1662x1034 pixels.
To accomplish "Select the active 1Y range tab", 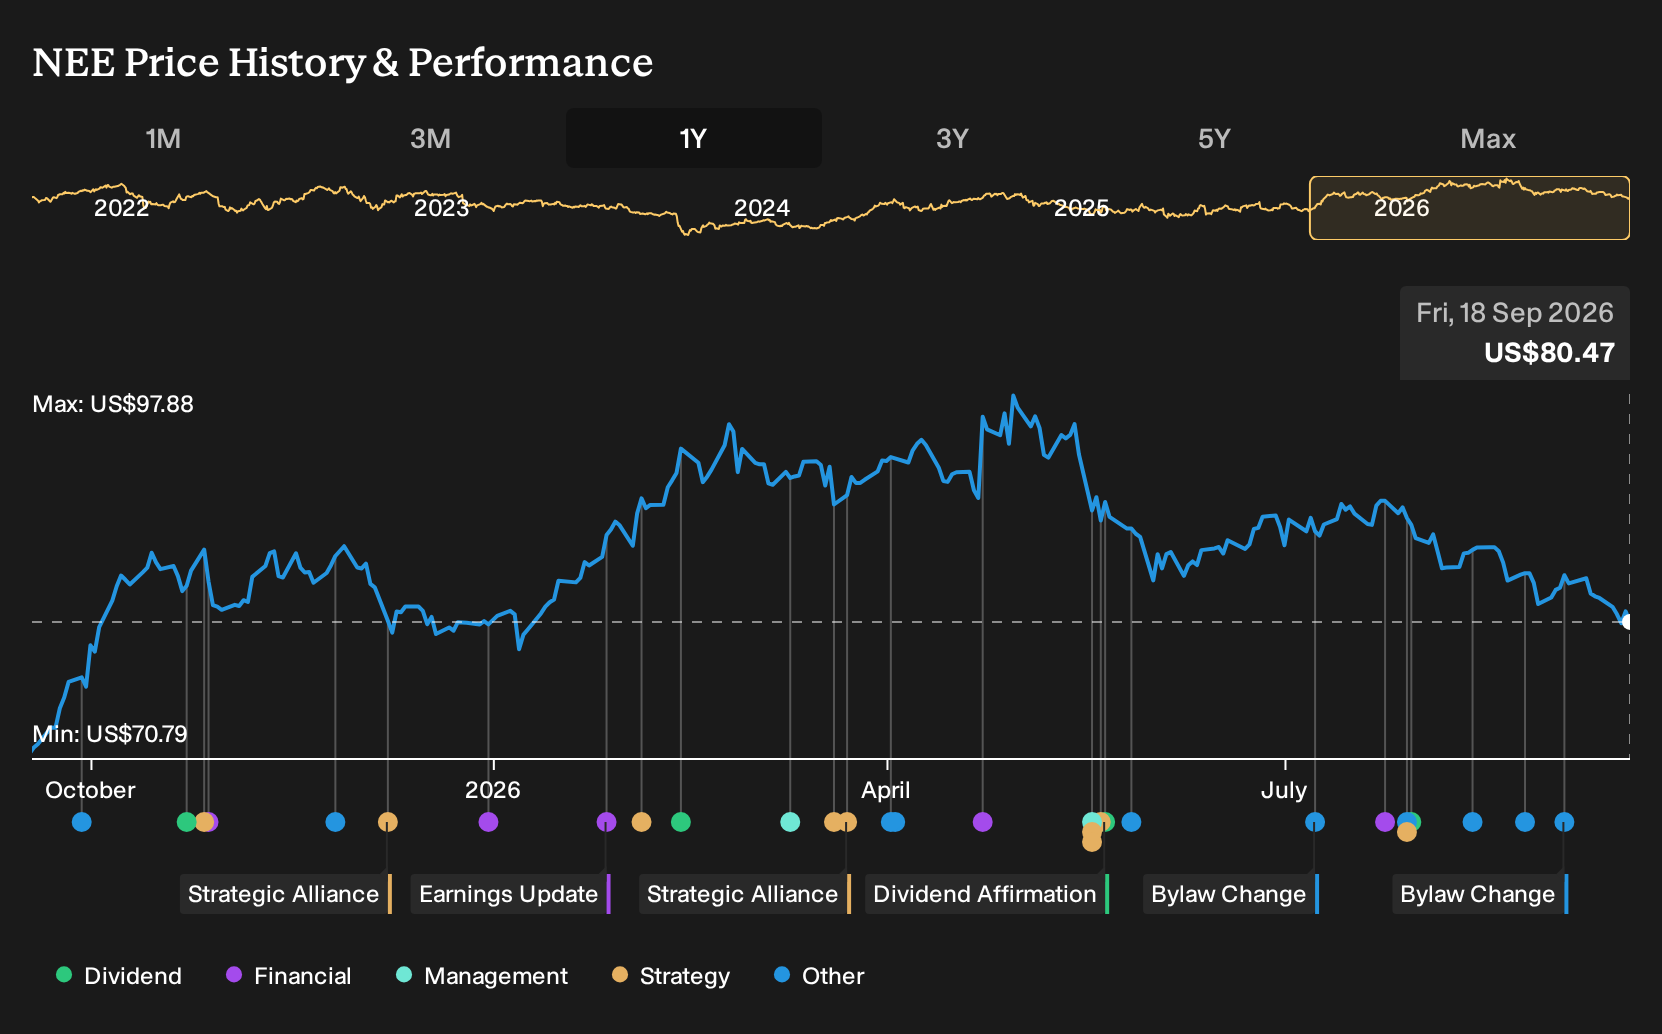I will [694, 138].
